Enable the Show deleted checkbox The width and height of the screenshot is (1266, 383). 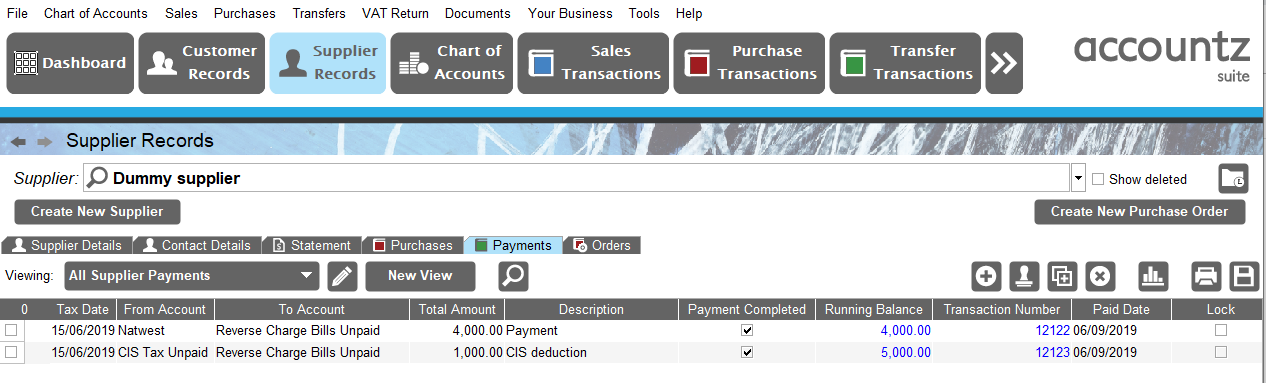pos(1098,180)
